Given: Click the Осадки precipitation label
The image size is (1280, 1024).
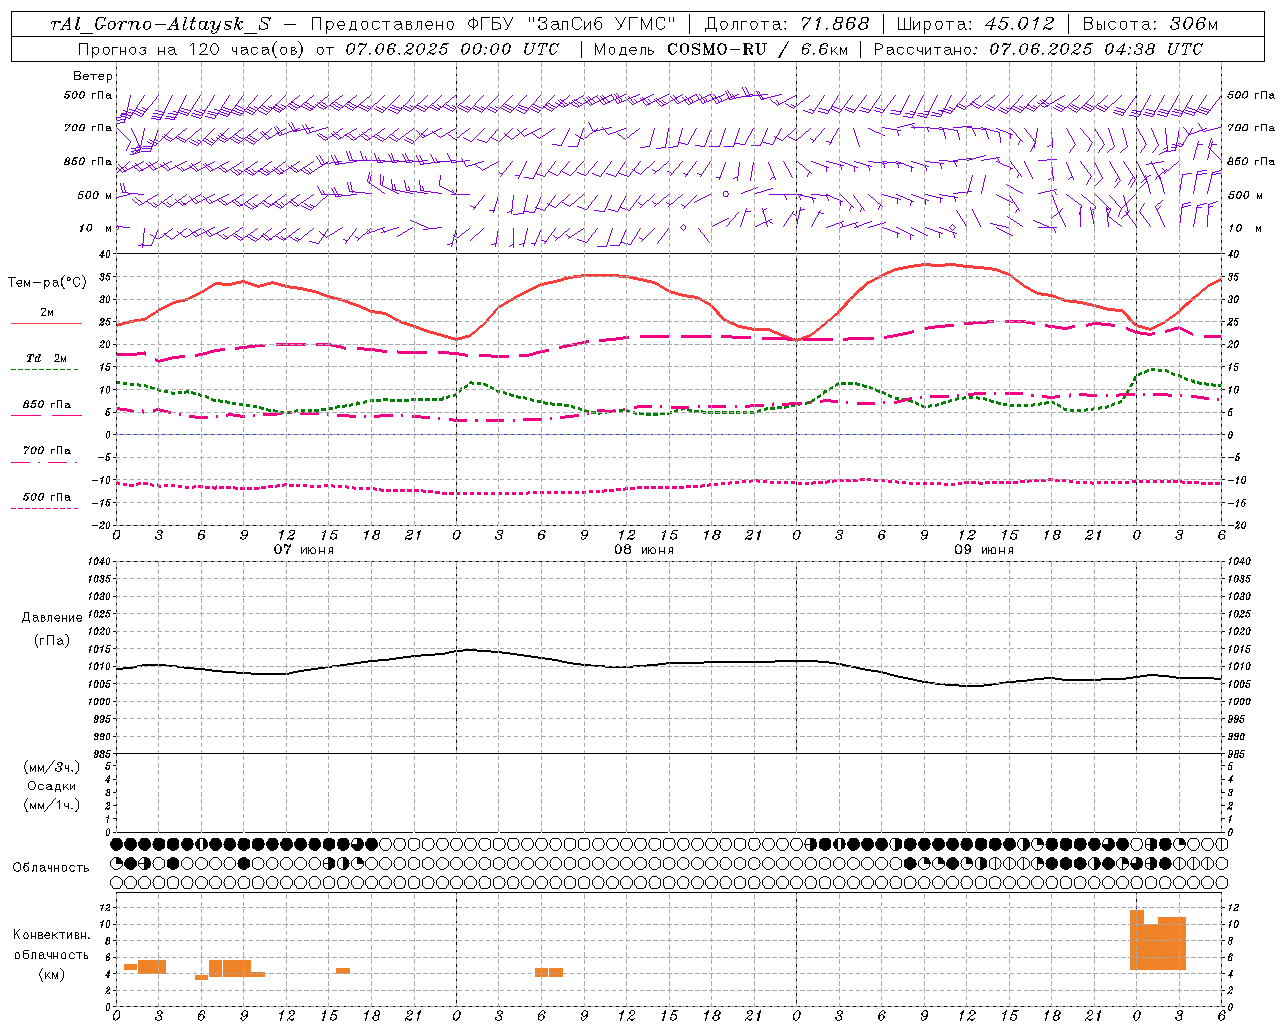Looking at the screenshot, I should point(52,786).
